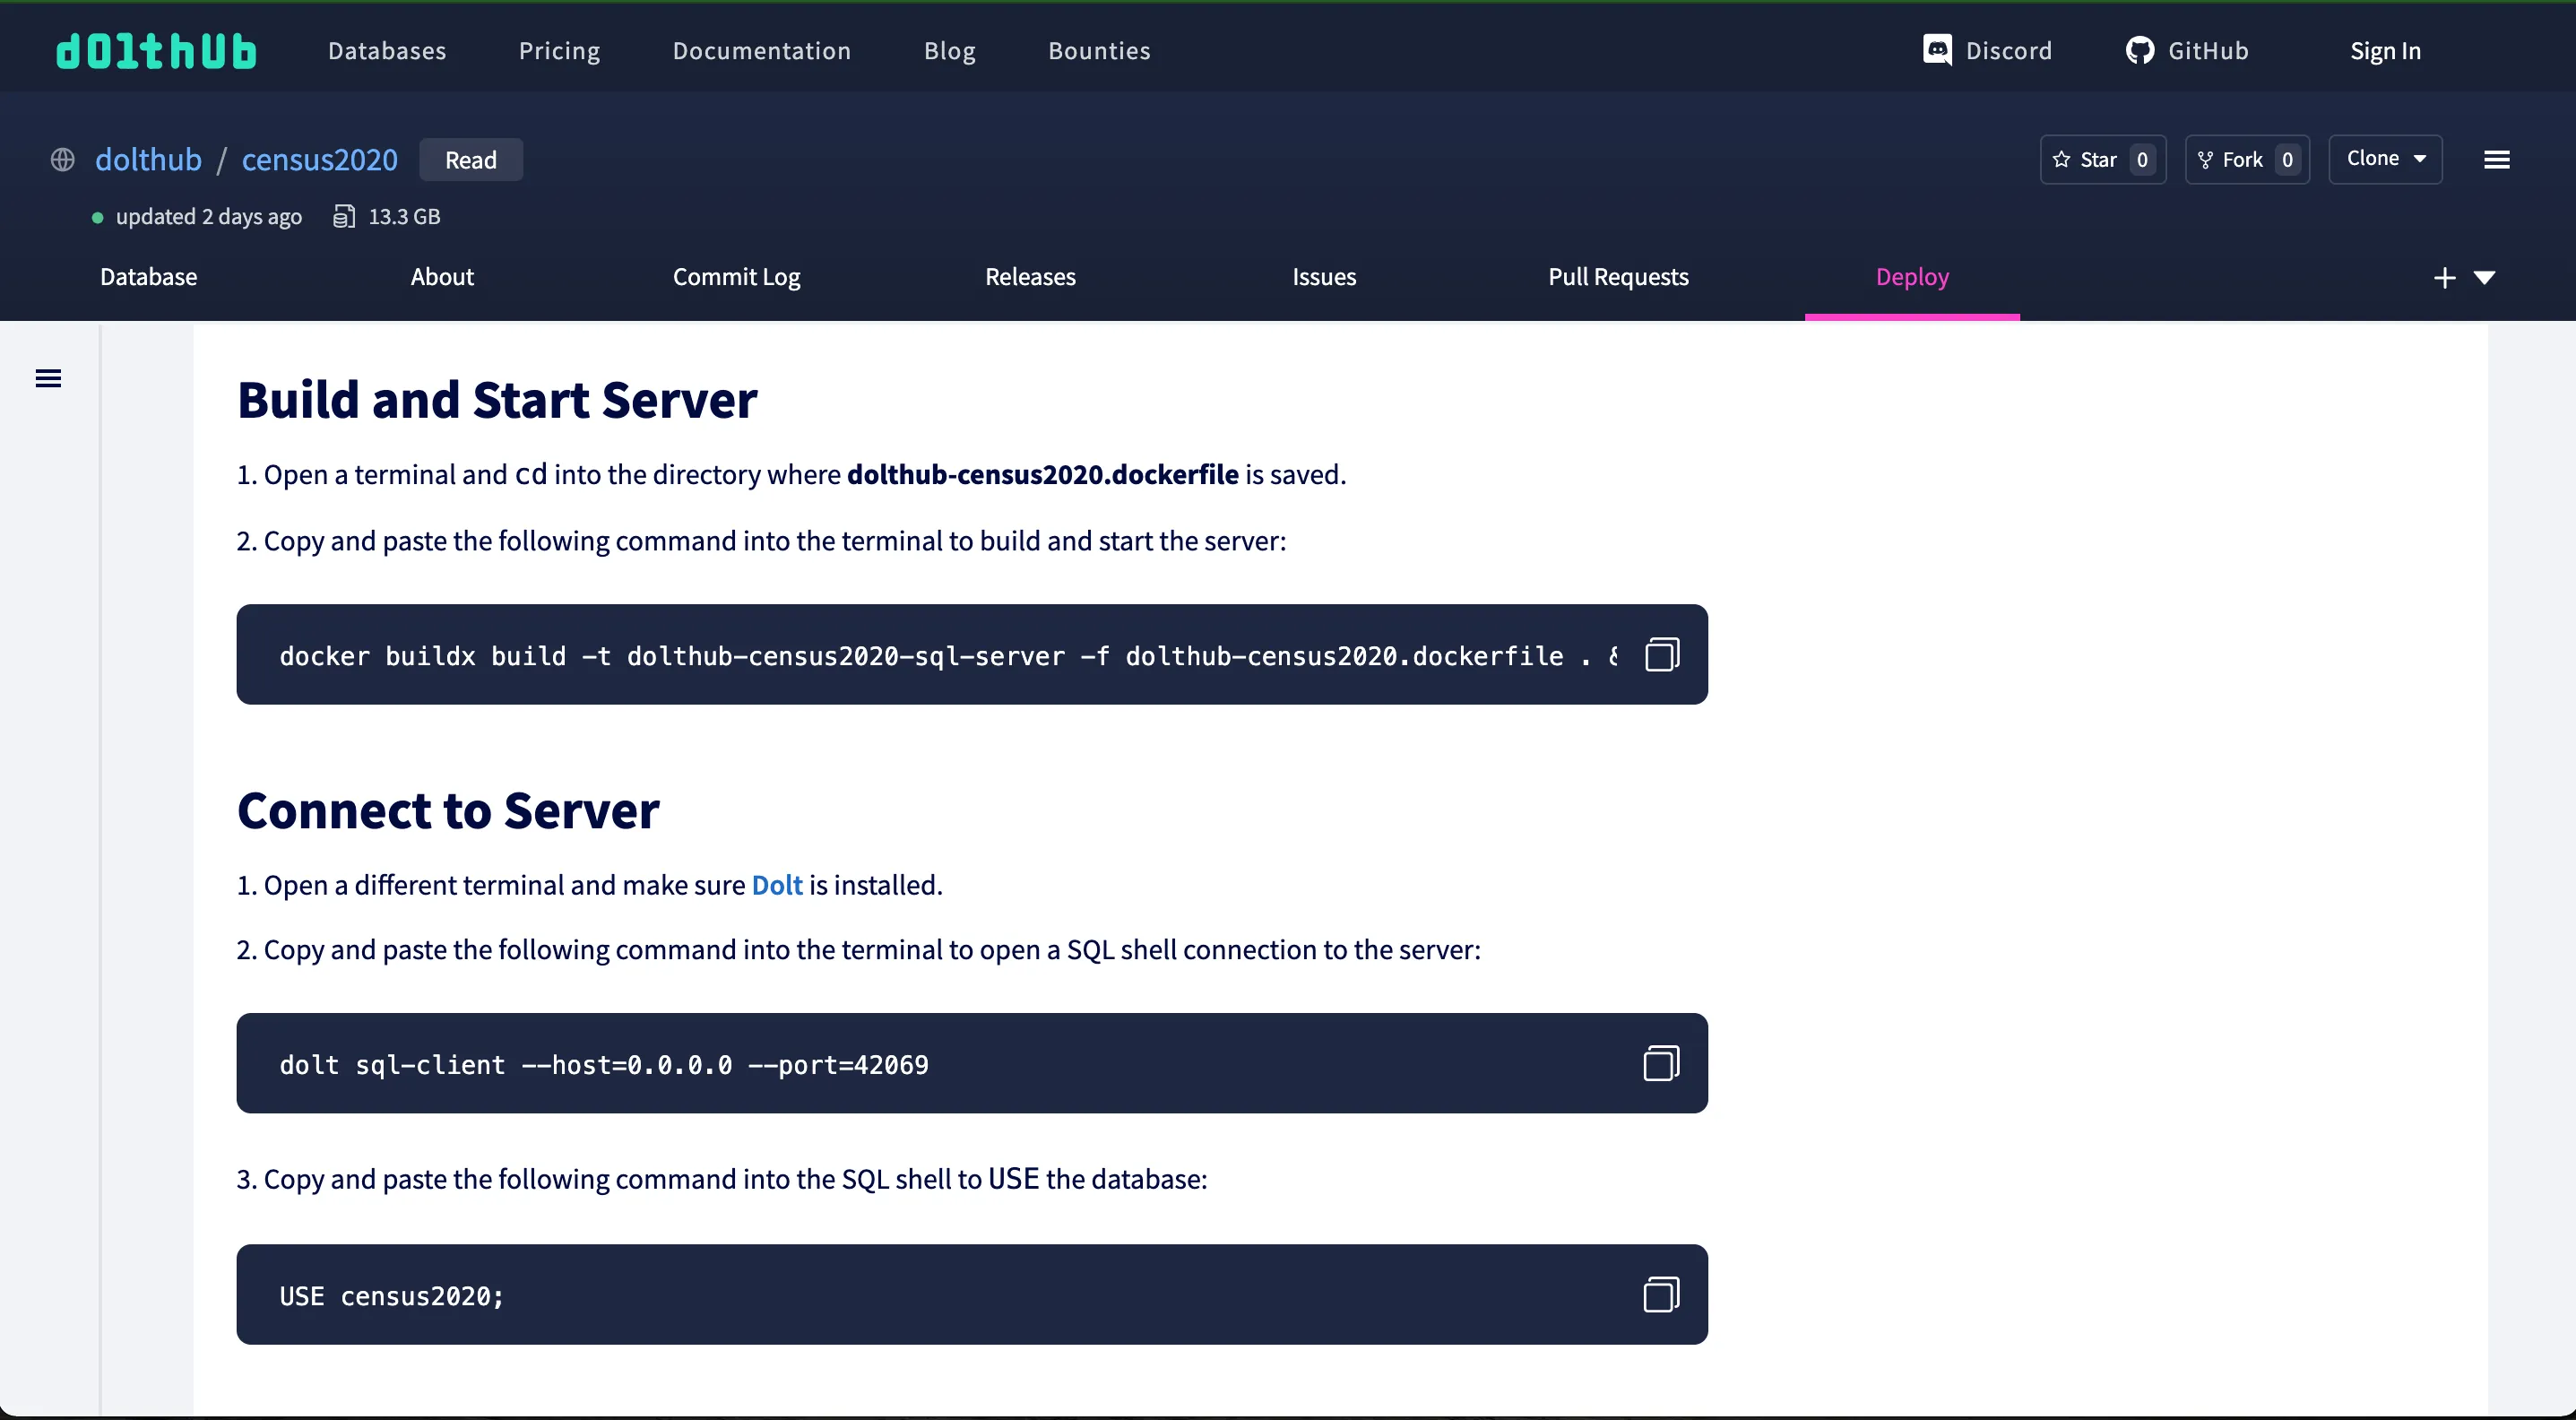The width and height of the screenshot is (2576, 1420).
Task: Click Sign In
Action: tap(2384, 51)
